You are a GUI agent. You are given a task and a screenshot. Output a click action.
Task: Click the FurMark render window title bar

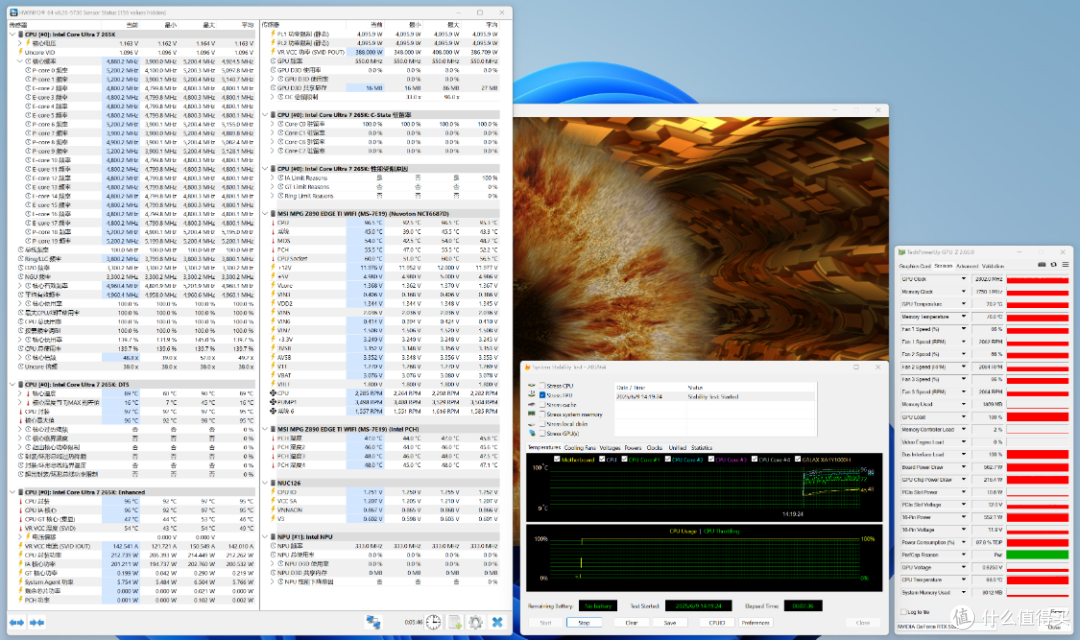[x=701, y=110]
